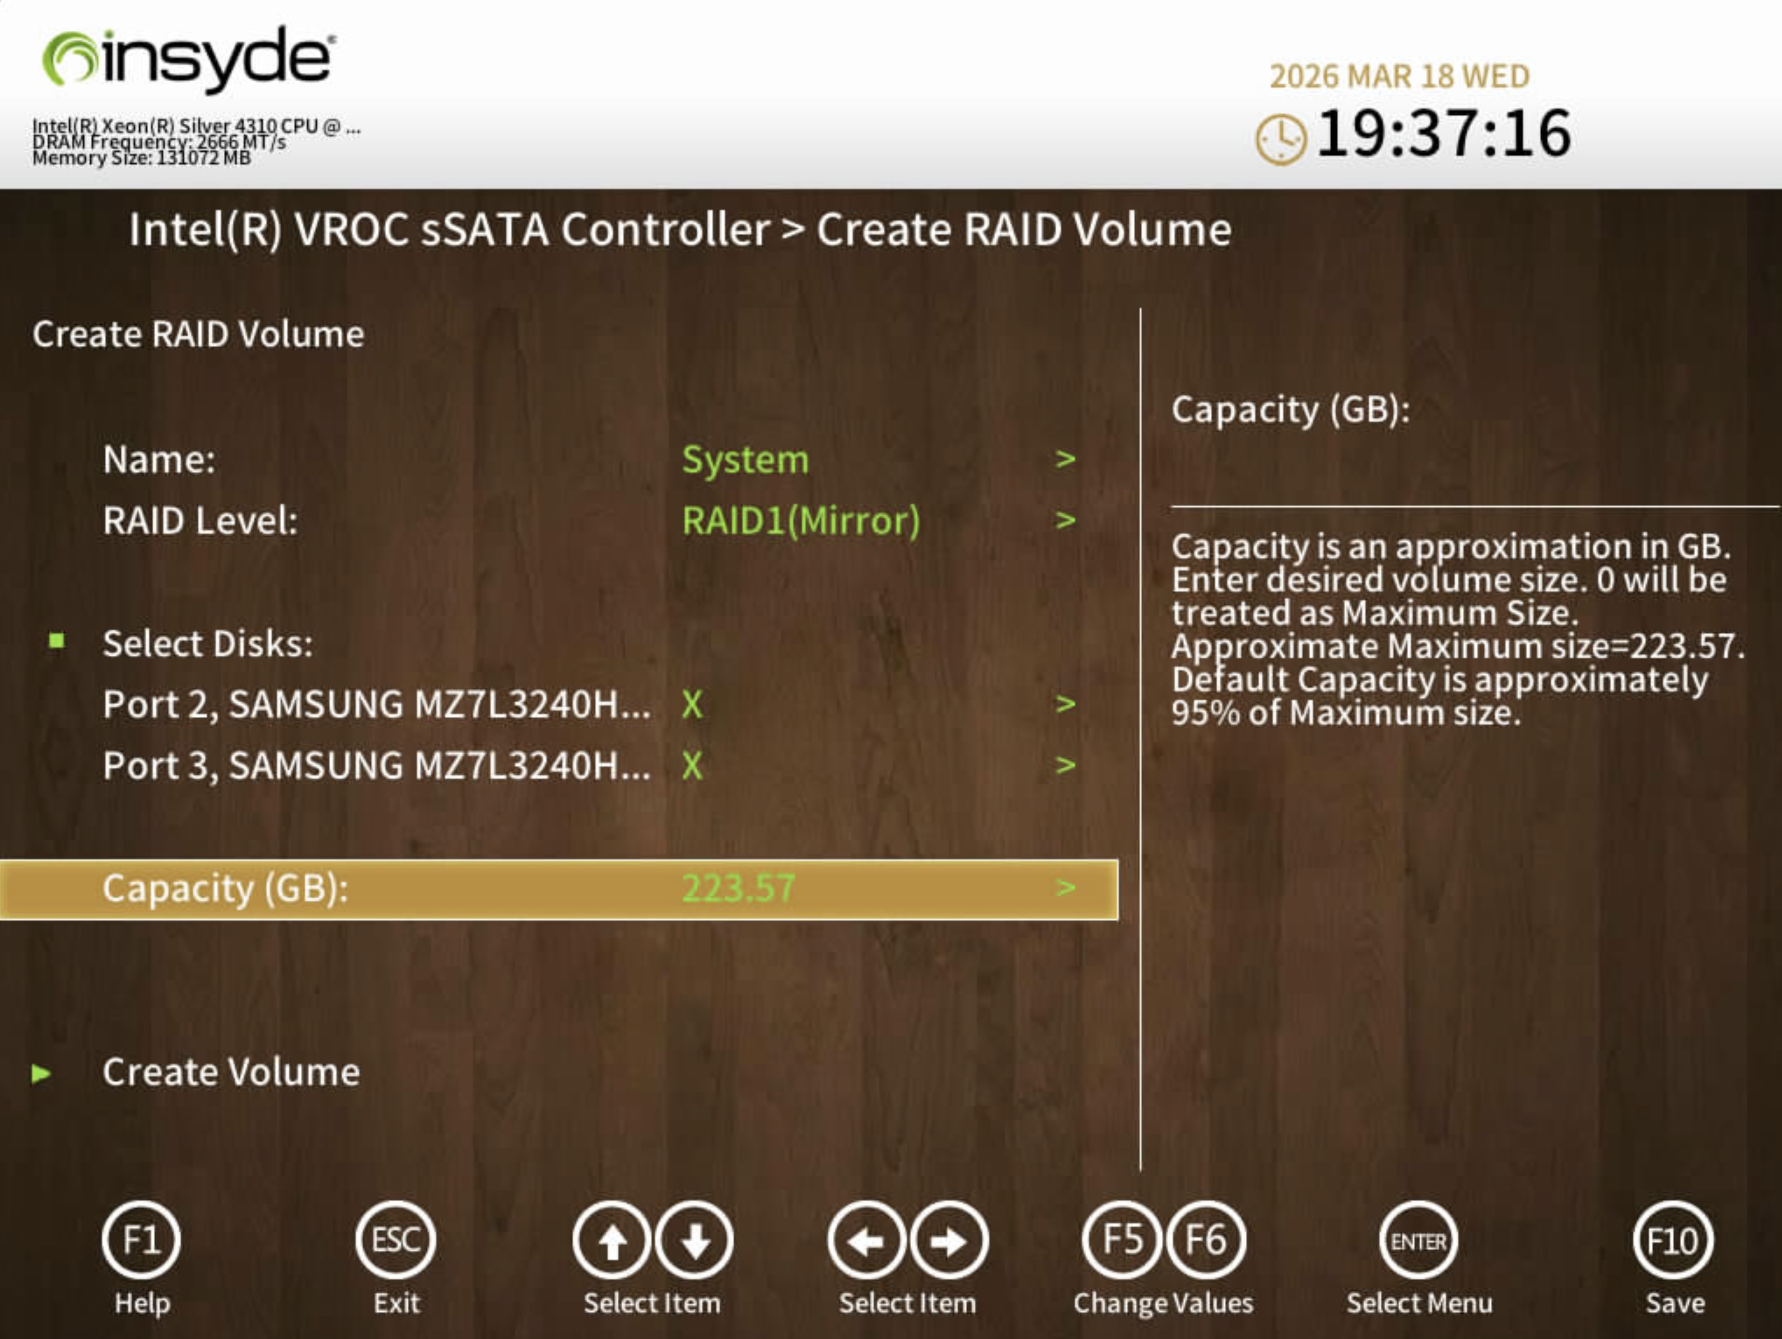Screen dimensions: 1782x1339
Task: Click the highlighted Capacity 223.57 value
Action: 741,886
